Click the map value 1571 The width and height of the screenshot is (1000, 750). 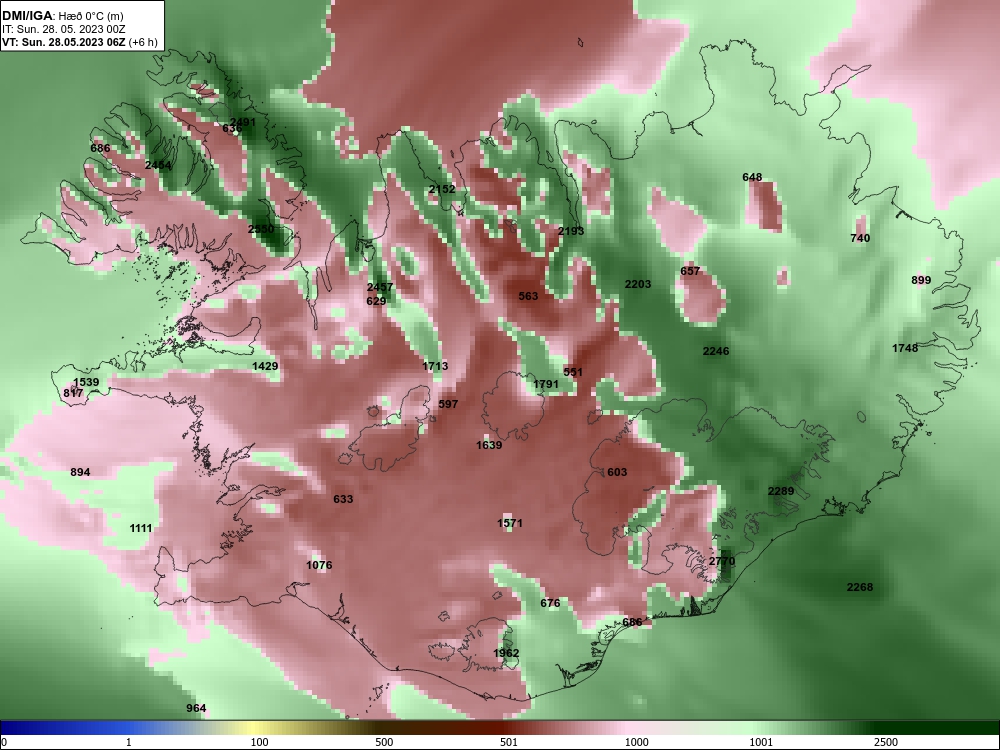pos(510,523)
